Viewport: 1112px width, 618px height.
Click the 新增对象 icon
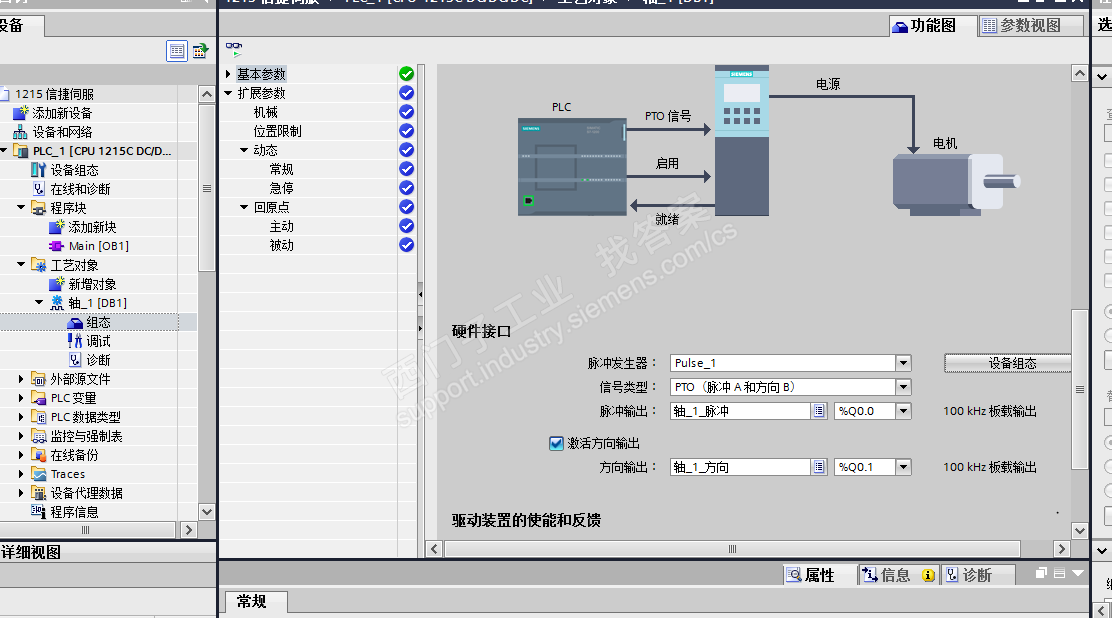pos(56,284)
